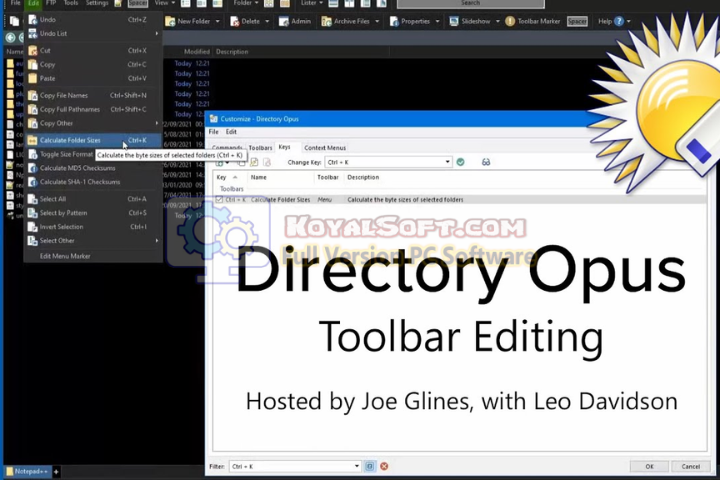
Task: Click Calculate Folder Sizes menu item
Action: coord(94,140)
